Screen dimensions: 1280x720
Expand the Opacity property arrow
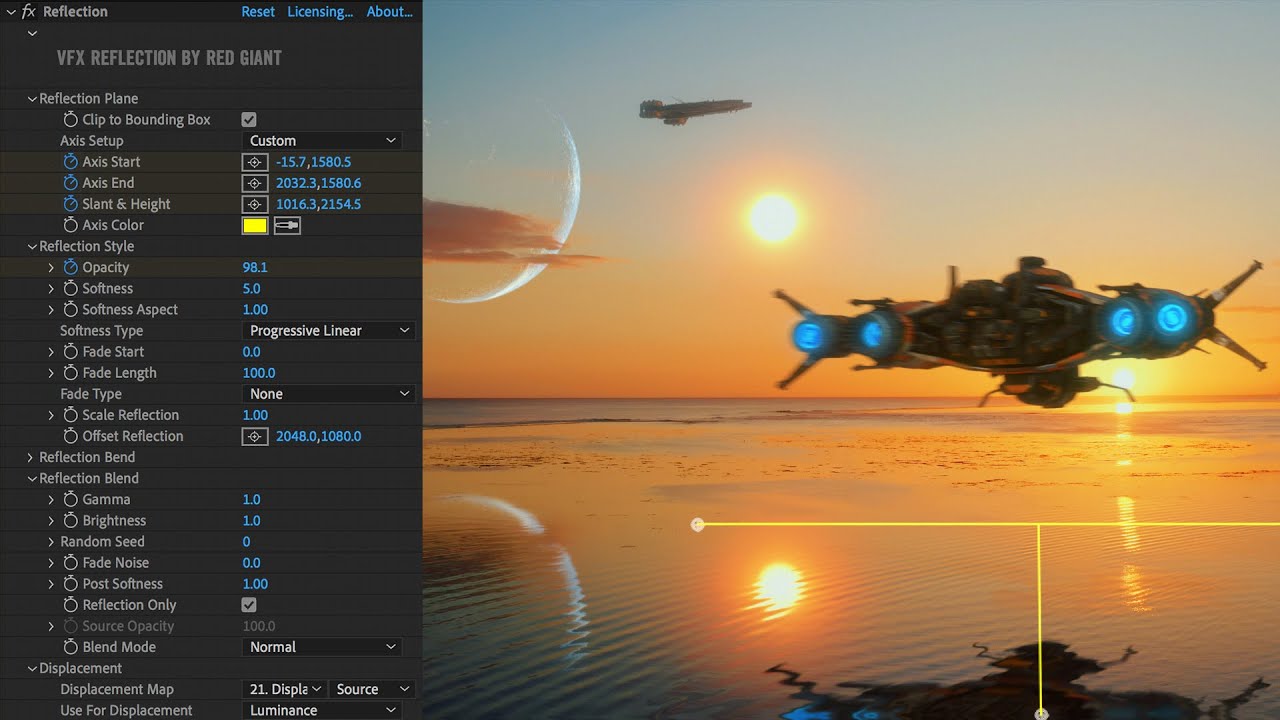tap(52, 268)
